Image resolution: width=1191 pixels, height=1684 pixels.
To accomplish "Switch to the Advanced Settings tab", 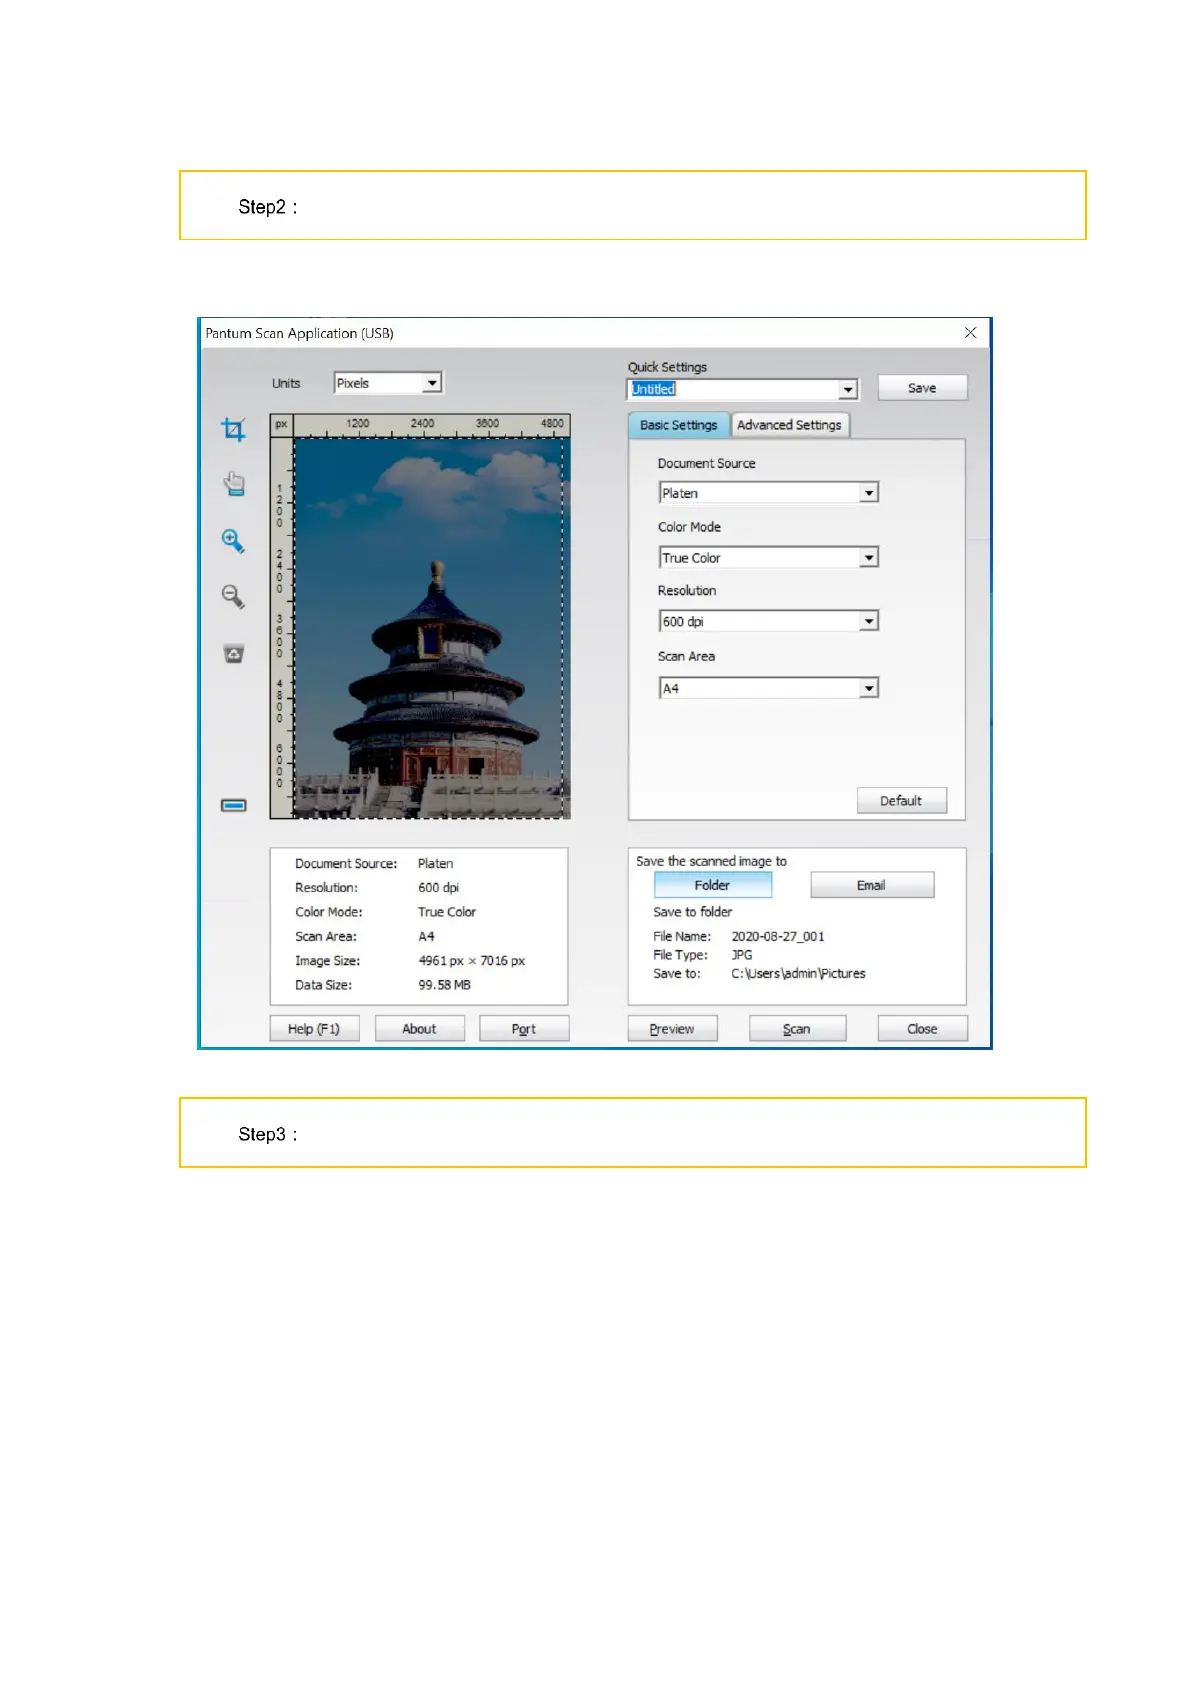I will (x=789, y=425).
